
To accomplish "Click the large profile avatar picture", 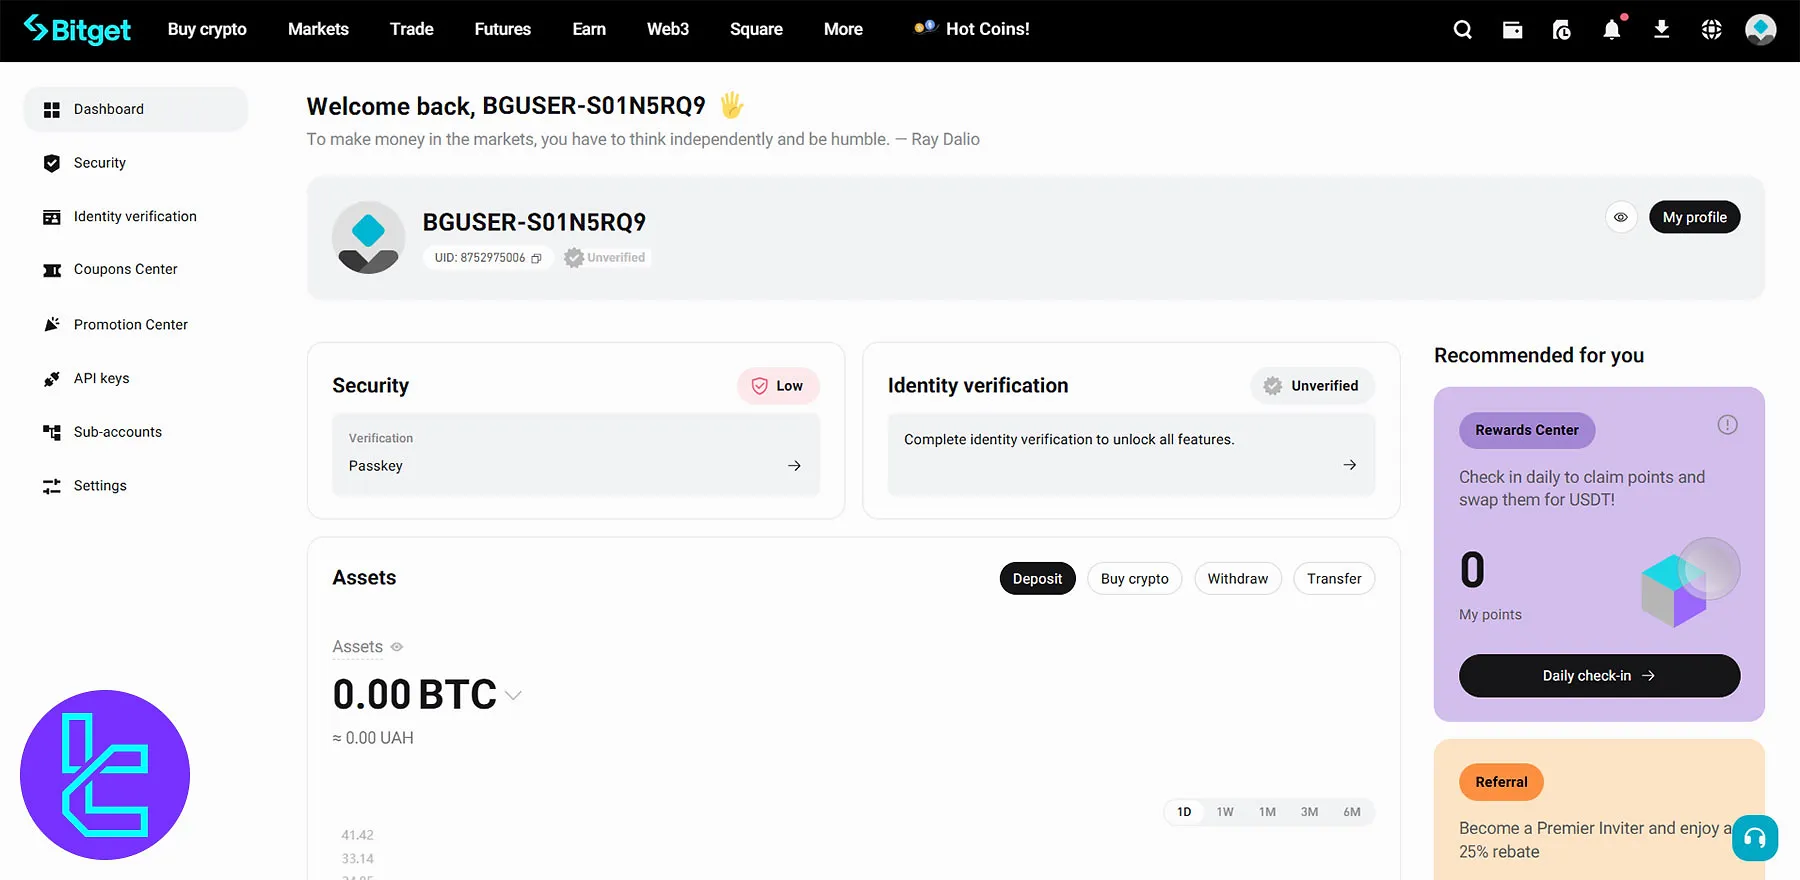I will [x=368, y=238].
